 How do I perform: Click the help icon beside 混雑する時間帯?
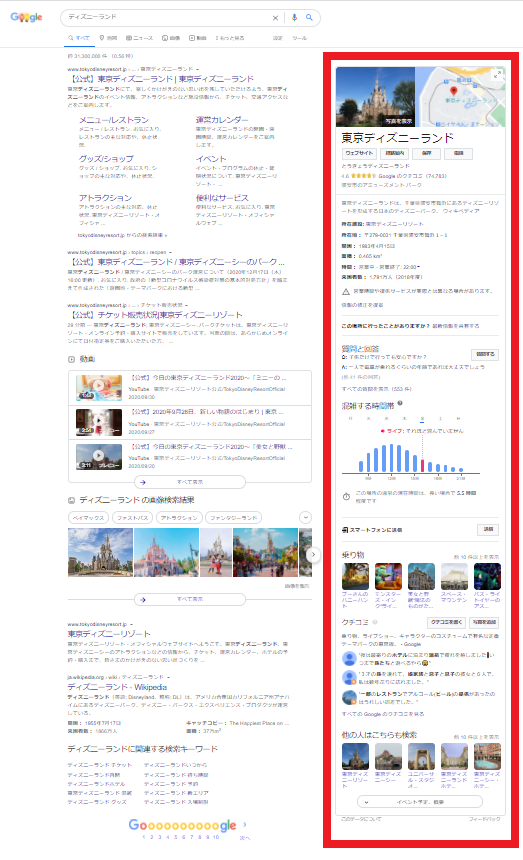point(400,403)
